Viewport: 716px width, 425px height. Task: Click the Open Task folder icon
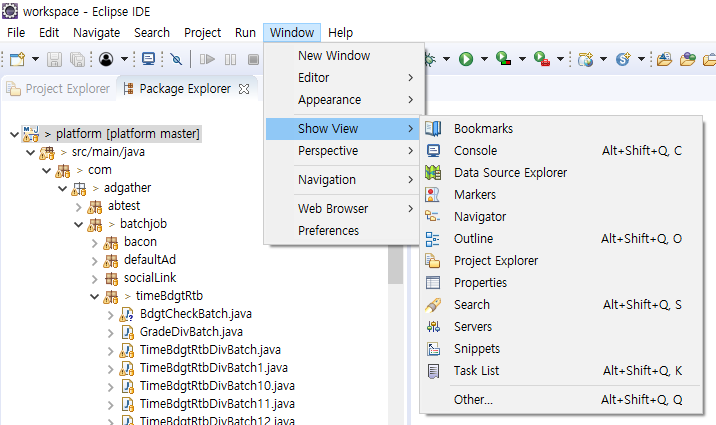[688, 59]
